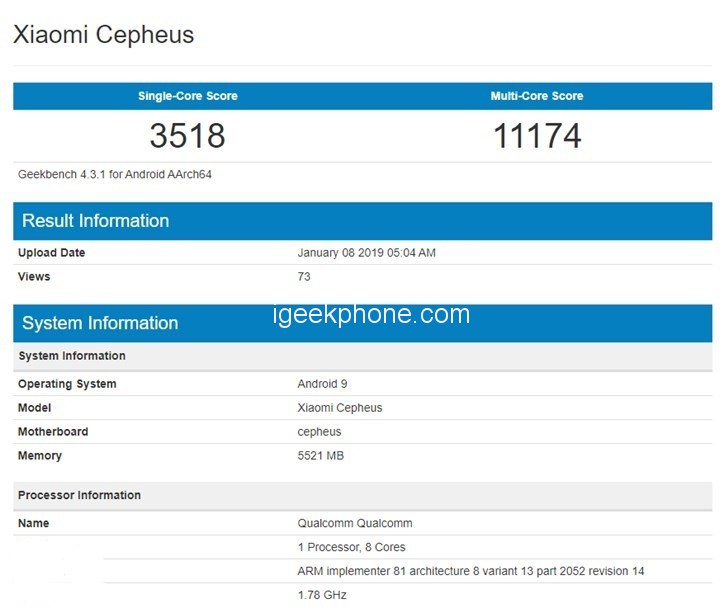The height and width of the screenshot is (616, 728).
Task: Click the Xiaomi Cepheus page title
Action: click(x=103, y=35)
